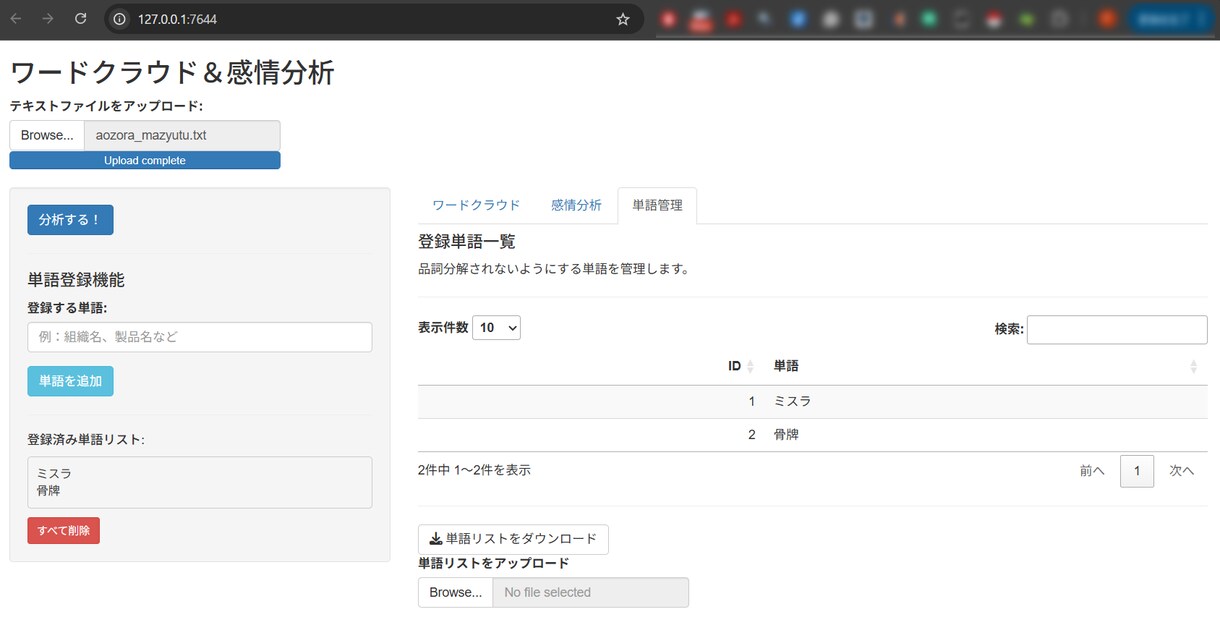Click the 次へ pagination link
The height and width of the screenshot is (625, 1220).
(x=1182, y=471)
